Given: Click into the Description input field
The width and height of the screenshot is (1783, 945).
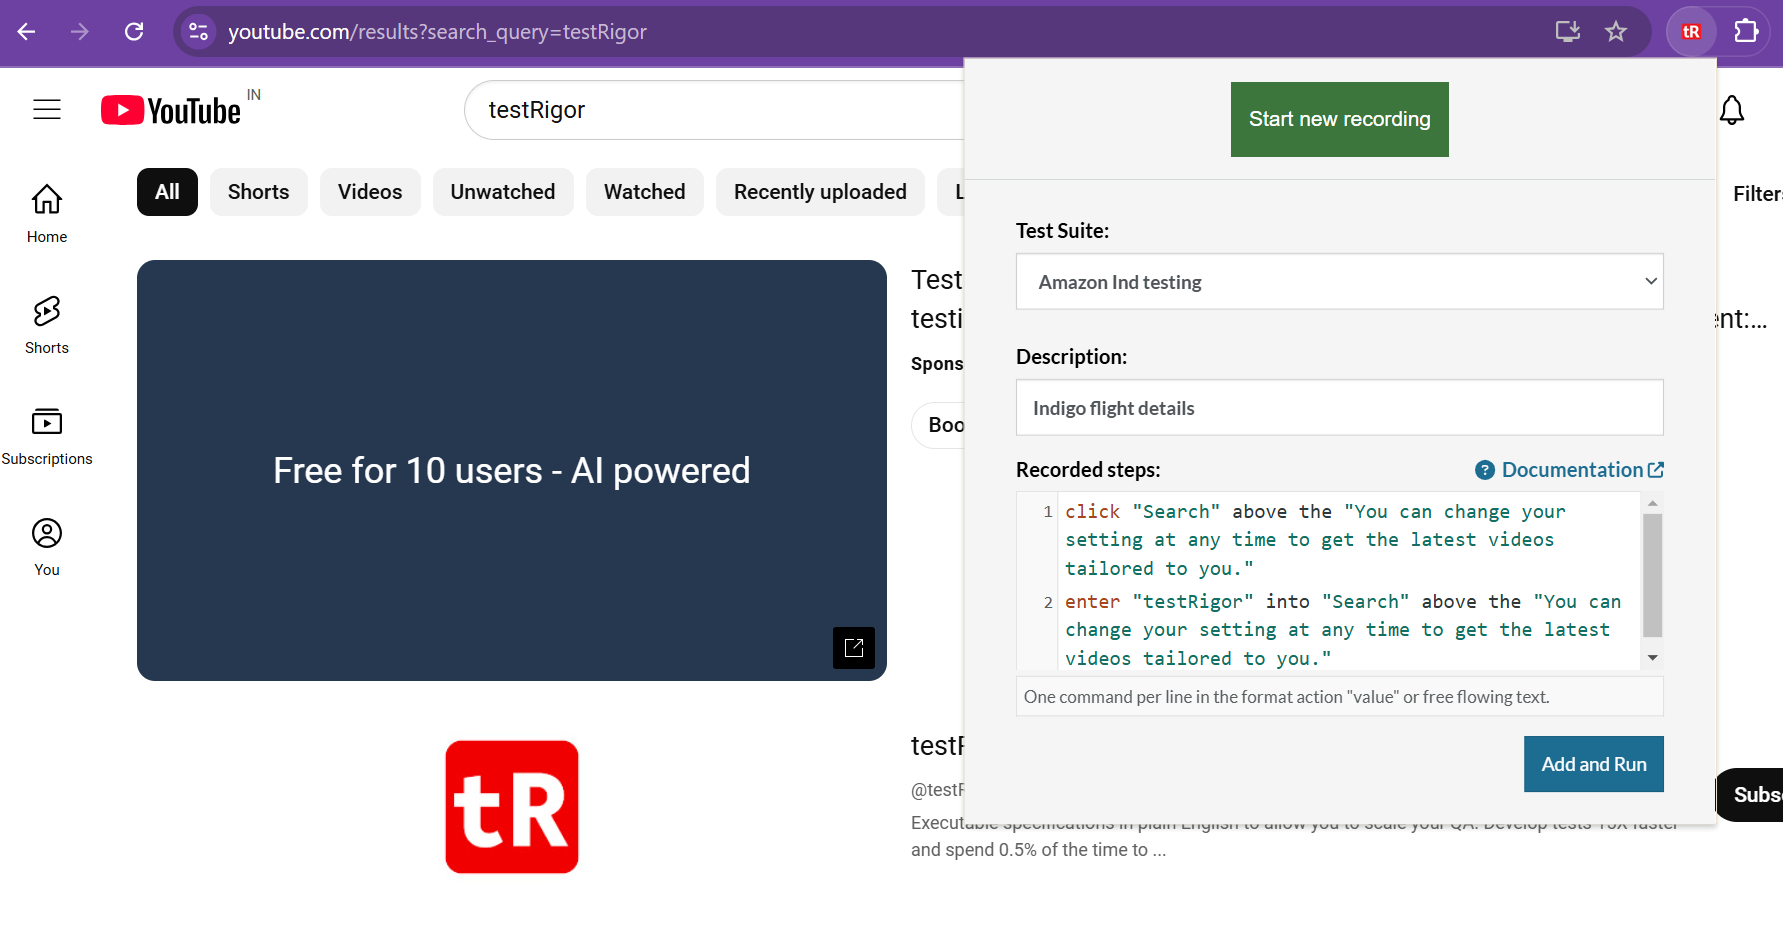Looking at the screenshot, I should point(1339,408).
